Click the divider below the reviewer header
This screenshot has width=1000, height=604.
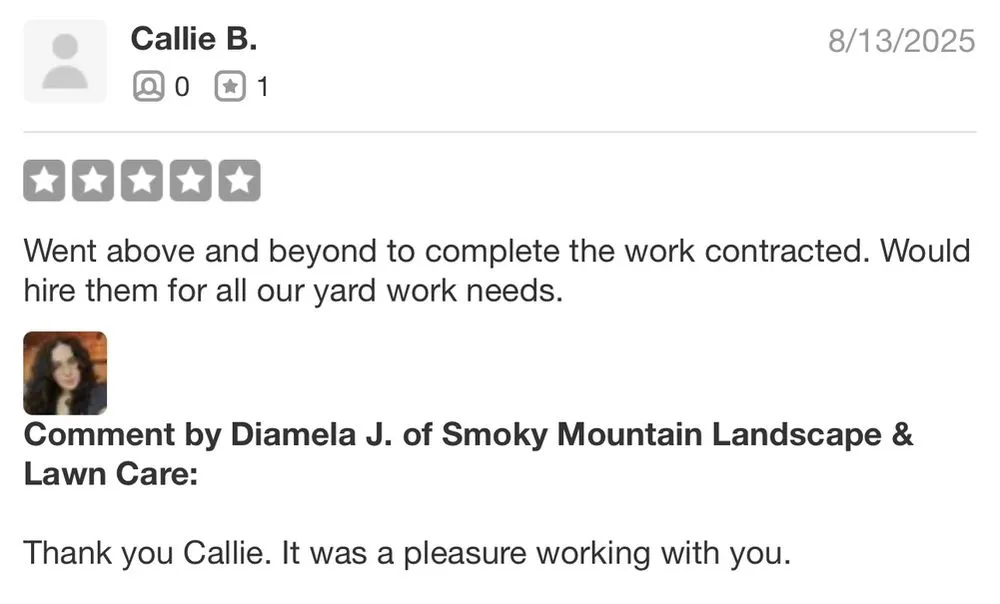tap(499, 128)
